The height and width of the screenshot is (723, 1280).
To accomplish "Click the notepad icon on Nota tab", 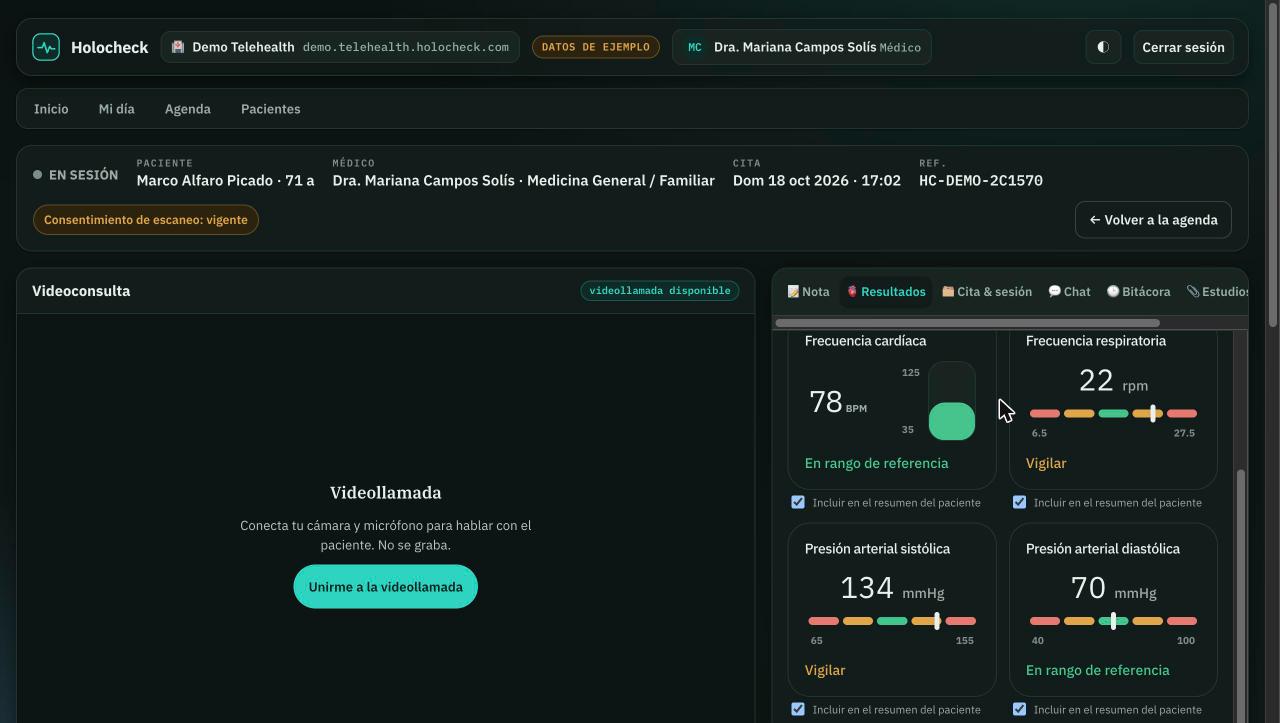I will (x=793, y=292).
